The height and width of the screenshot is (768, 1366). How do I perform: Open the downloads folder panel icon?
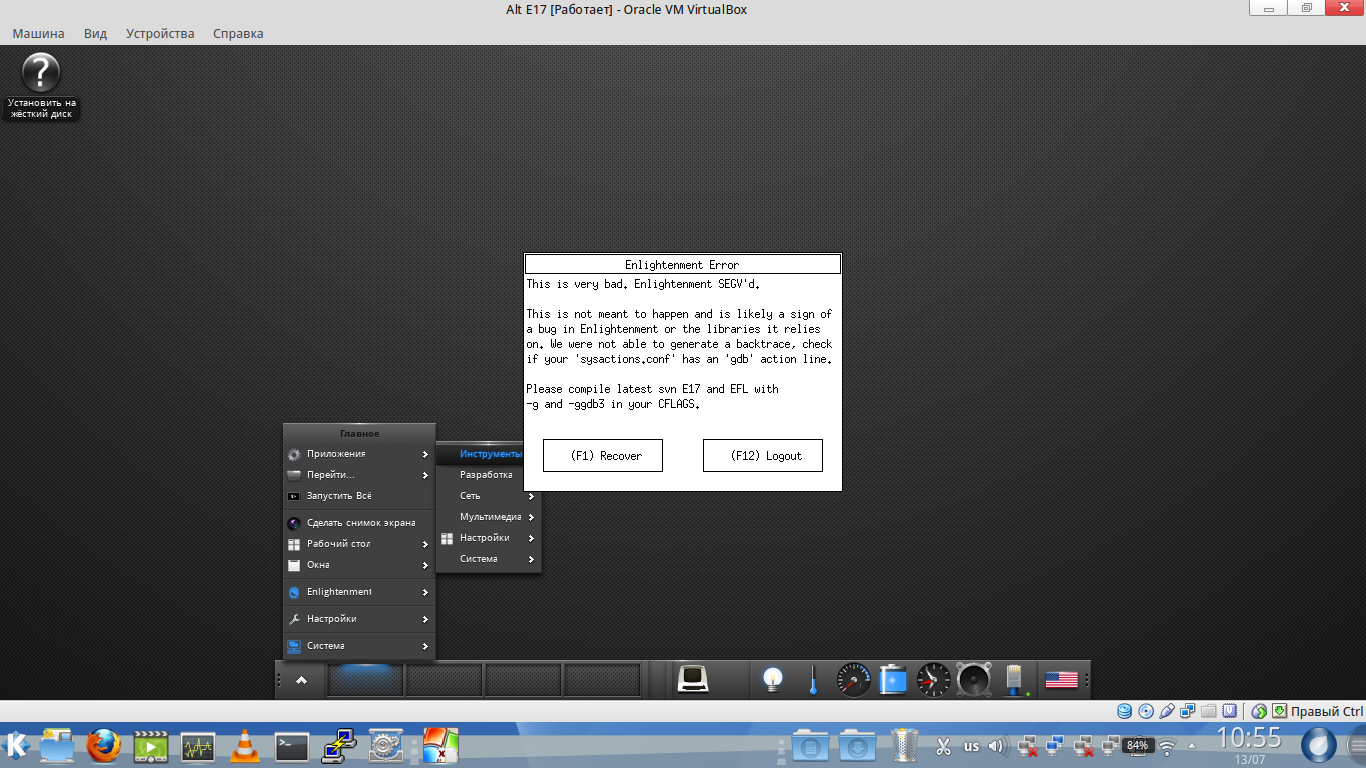tap(858, 746)
